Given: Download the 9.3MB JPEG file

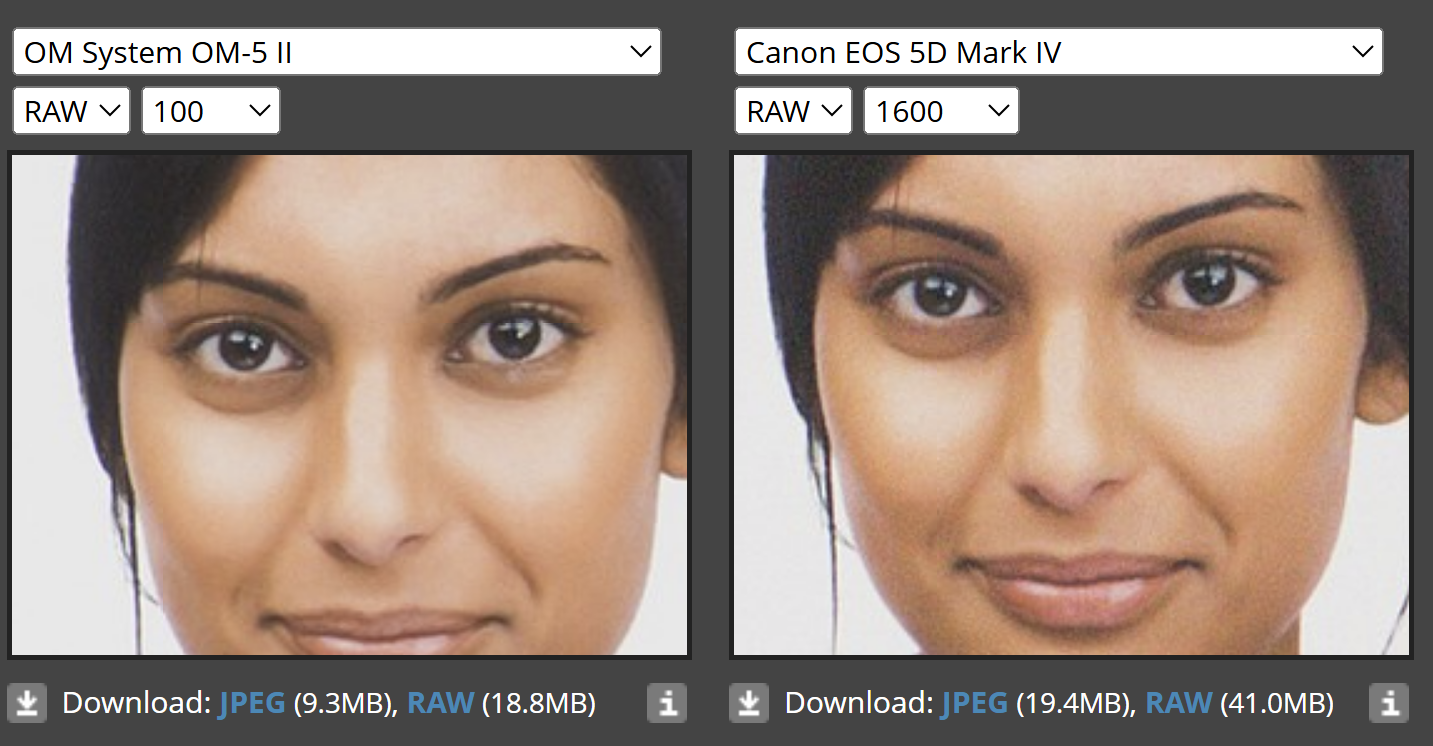Looking at the screenshot, I should [252, 703].
